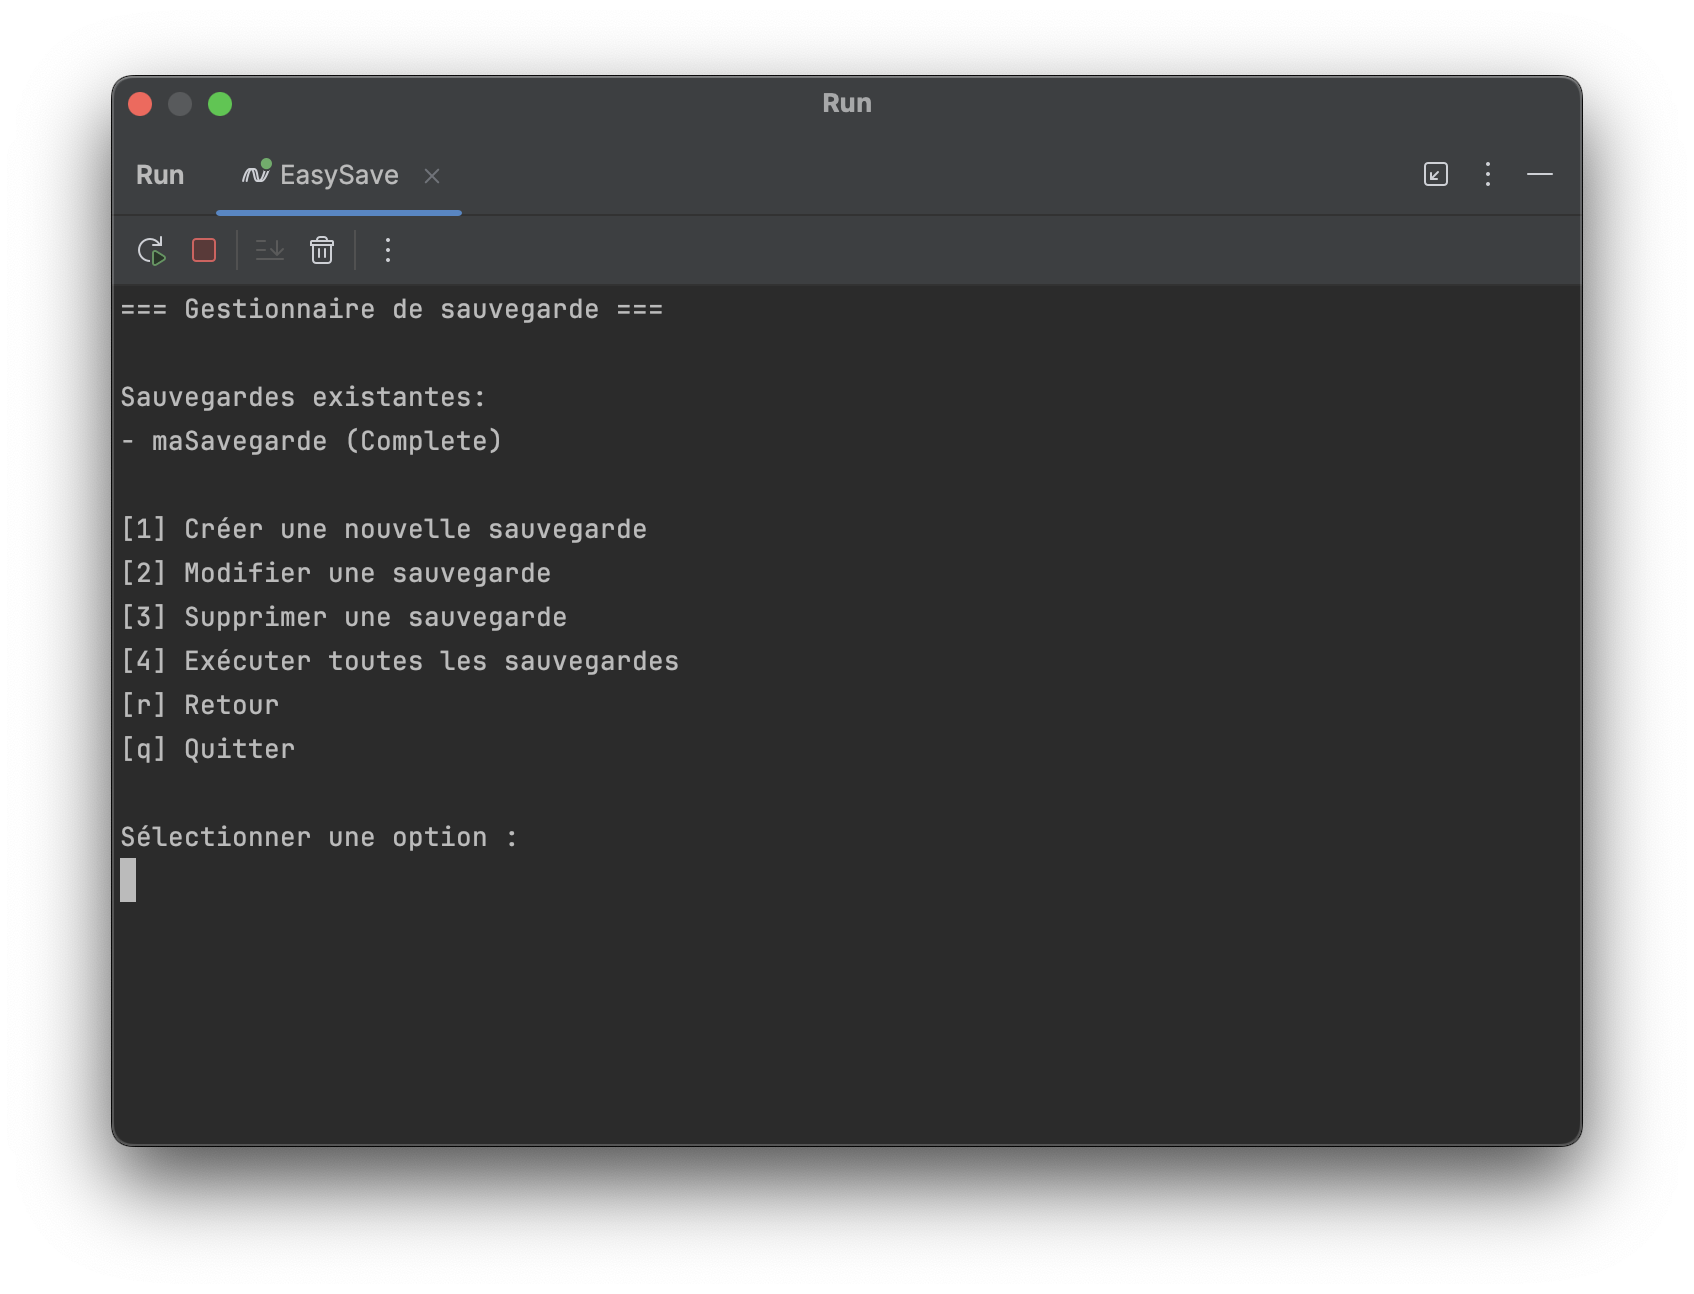The image size is (1694, 1294).
Task: Select the EasySave tab
Action: 336,175
